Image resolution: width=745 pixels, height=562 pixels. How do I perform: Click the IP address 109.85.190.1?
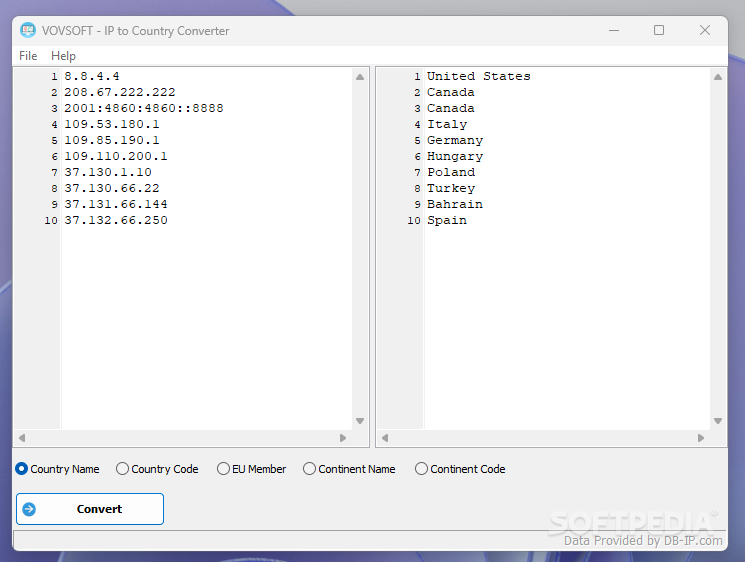click(112, 140)
